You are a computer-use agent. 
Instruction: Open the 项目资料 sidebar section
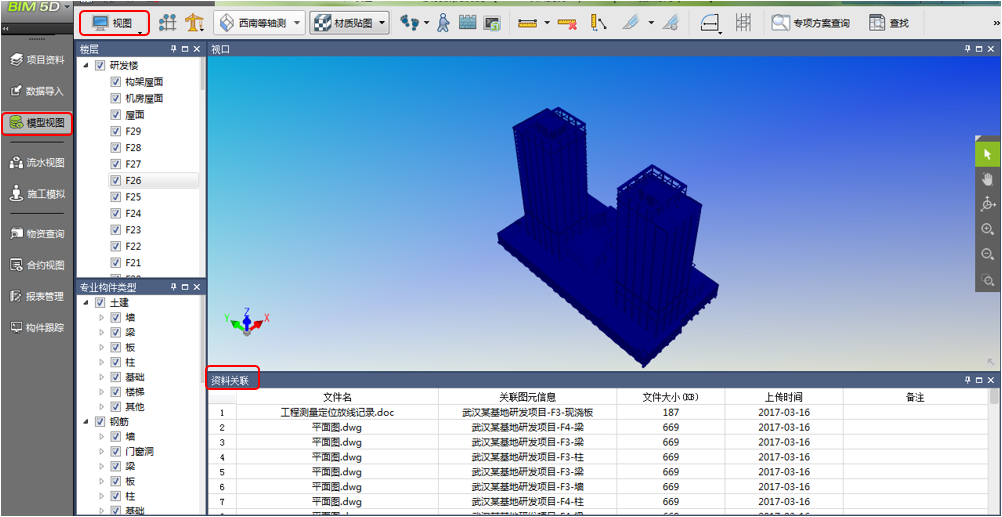tap(37, 60)
